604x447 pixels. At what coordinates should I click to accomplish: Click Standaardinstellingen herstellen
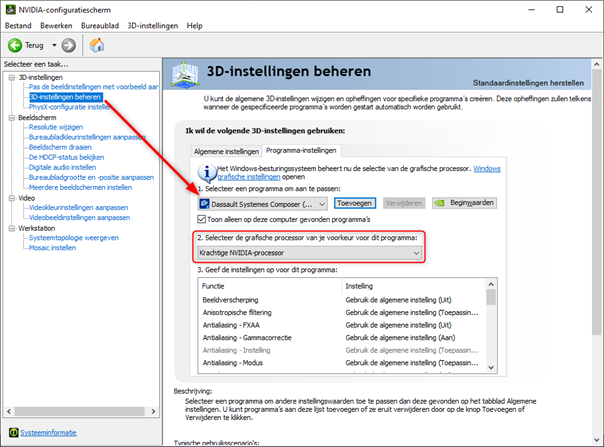point(528,83)
